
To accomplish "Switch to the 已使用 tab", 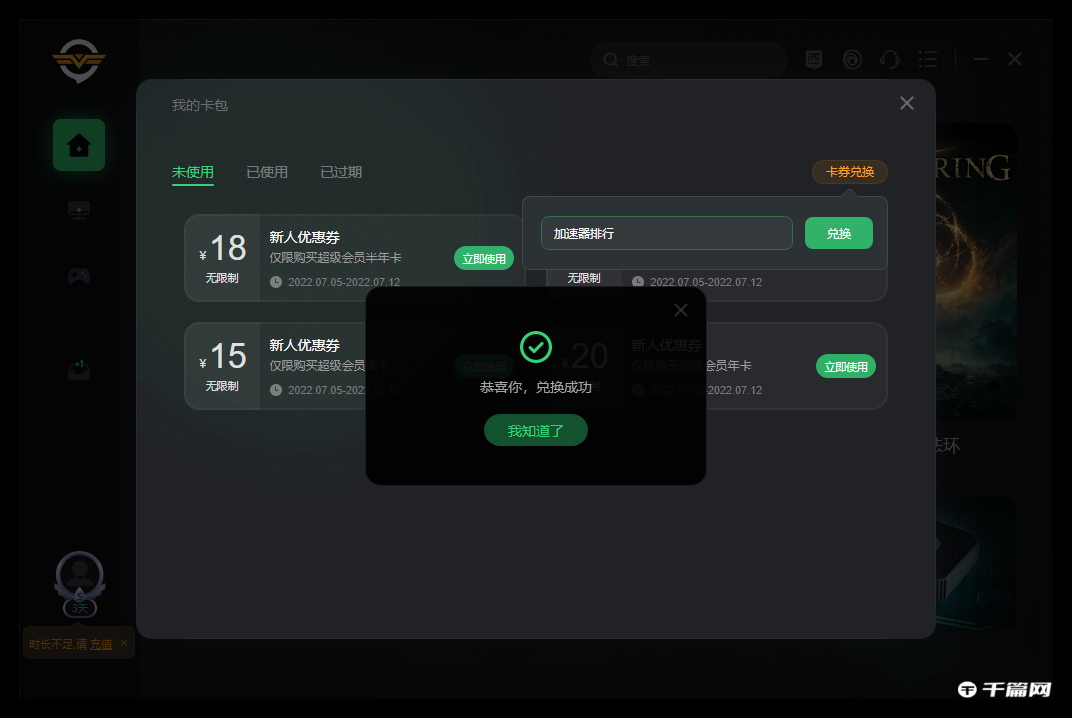I will click(x=267, y=171).
